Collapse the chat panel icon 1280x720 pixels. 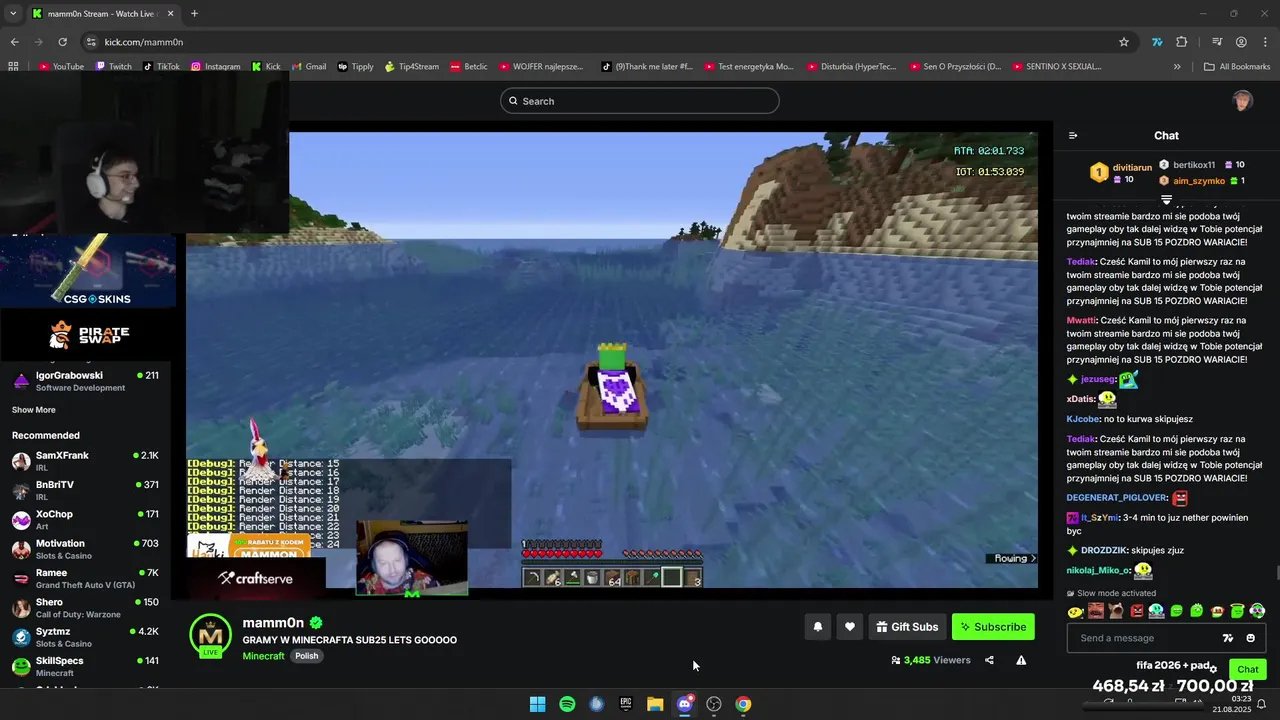[1073, 136]
